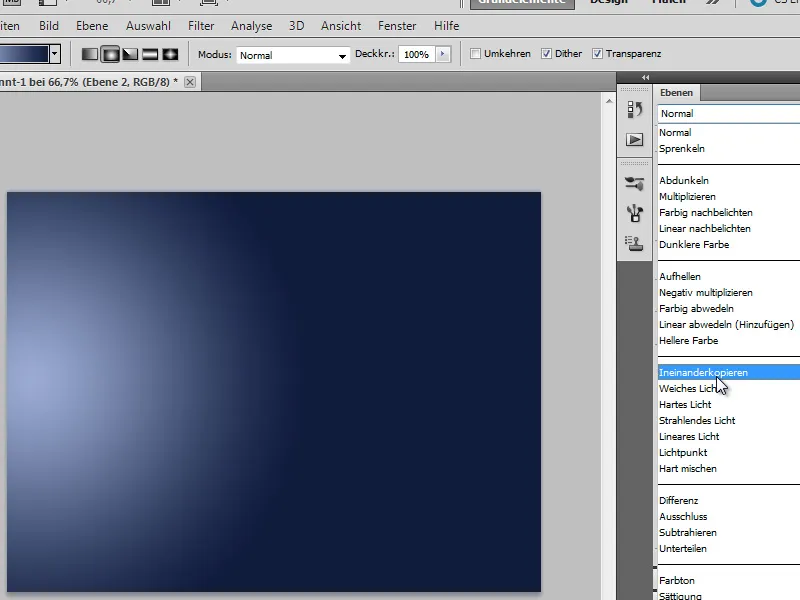This screenshot has width=800, height=600.
Task: Choose Differenz blend mode
Action: click(x=729, y=501)
